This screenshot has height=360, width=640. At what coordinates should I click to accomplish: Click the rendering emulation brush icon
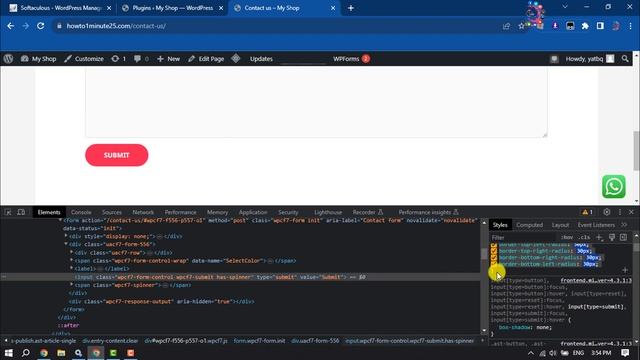(x=611, y=237)
